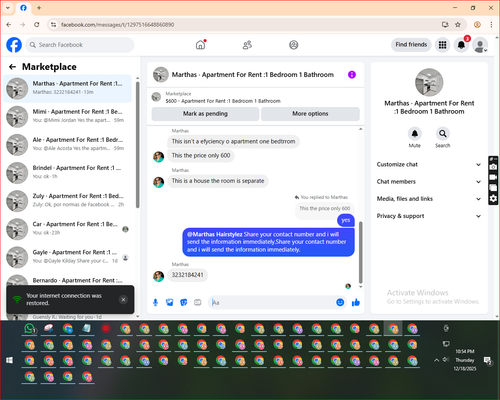The image size is (500, 400).
Task: Open the Facebook home logo
Action: (14, 45)
